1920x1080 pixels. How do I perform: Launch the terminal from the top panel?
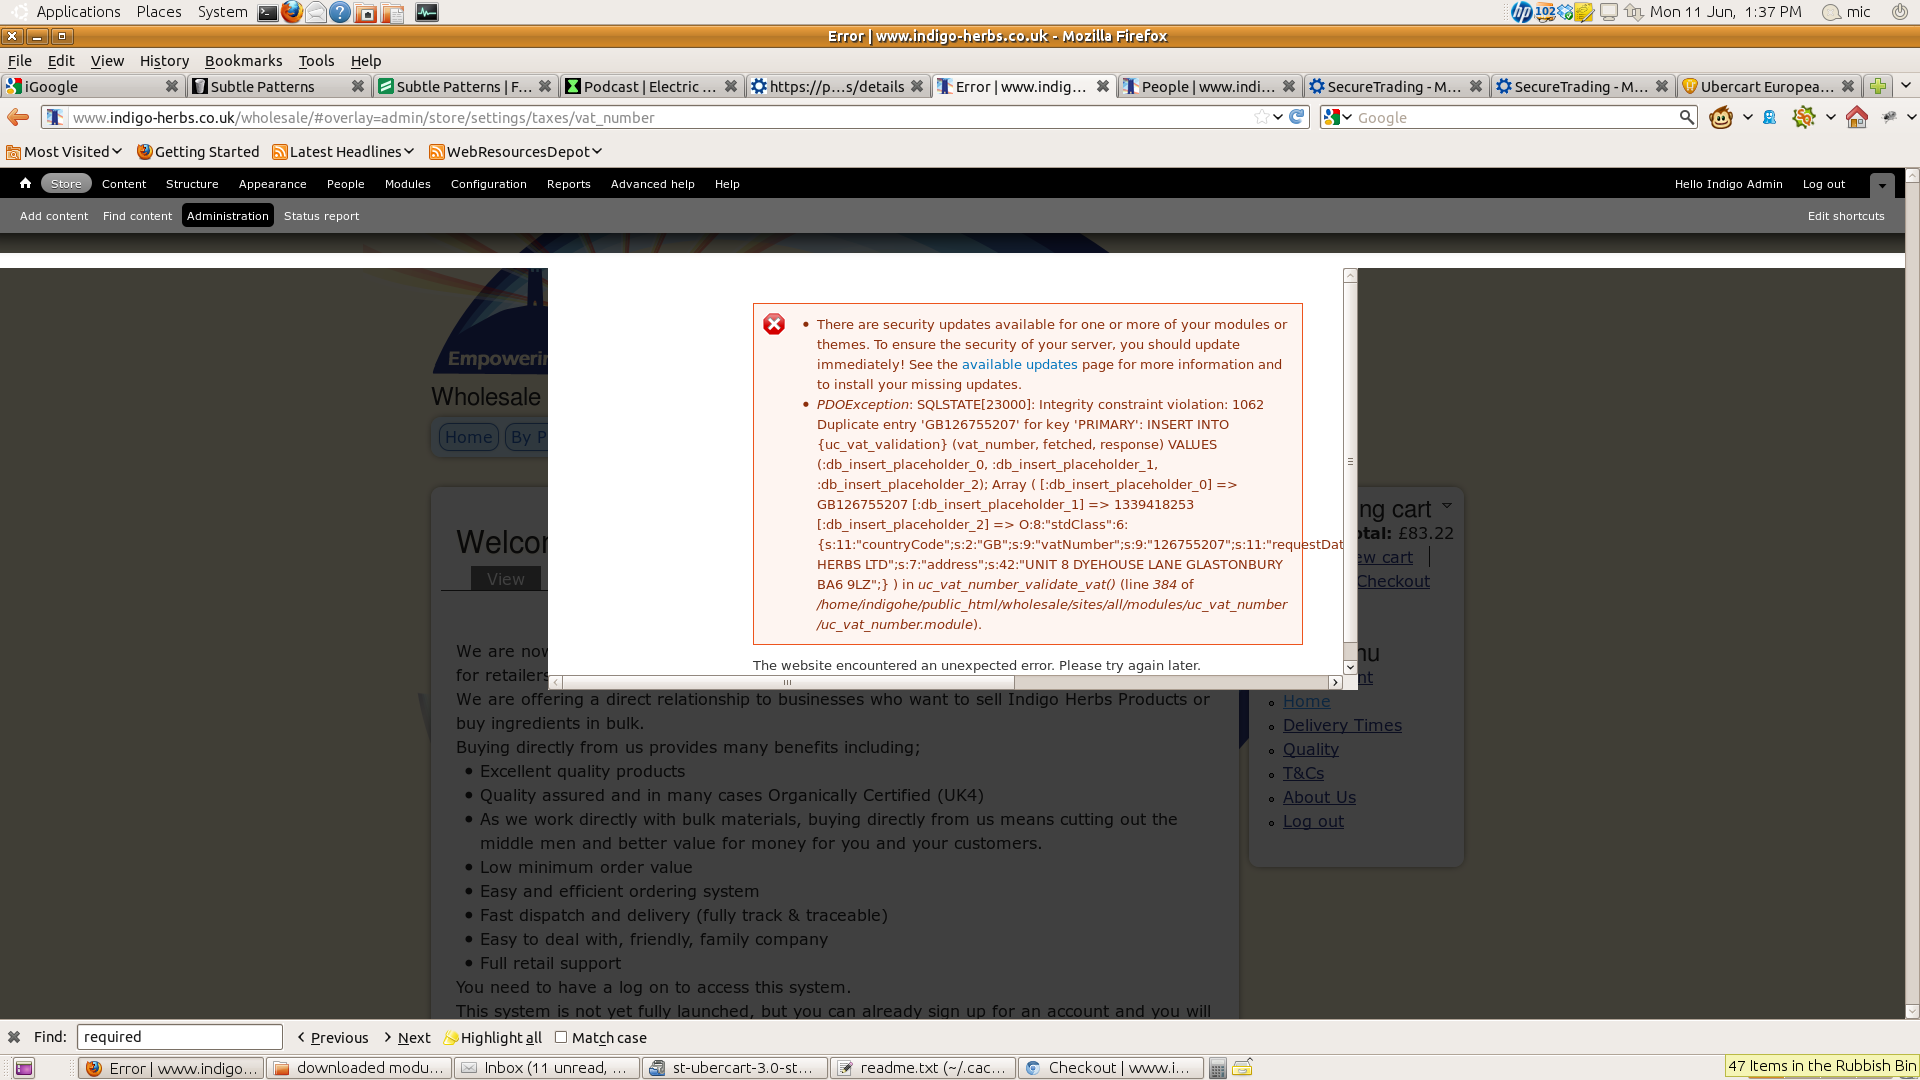click(x=267, y=12)
